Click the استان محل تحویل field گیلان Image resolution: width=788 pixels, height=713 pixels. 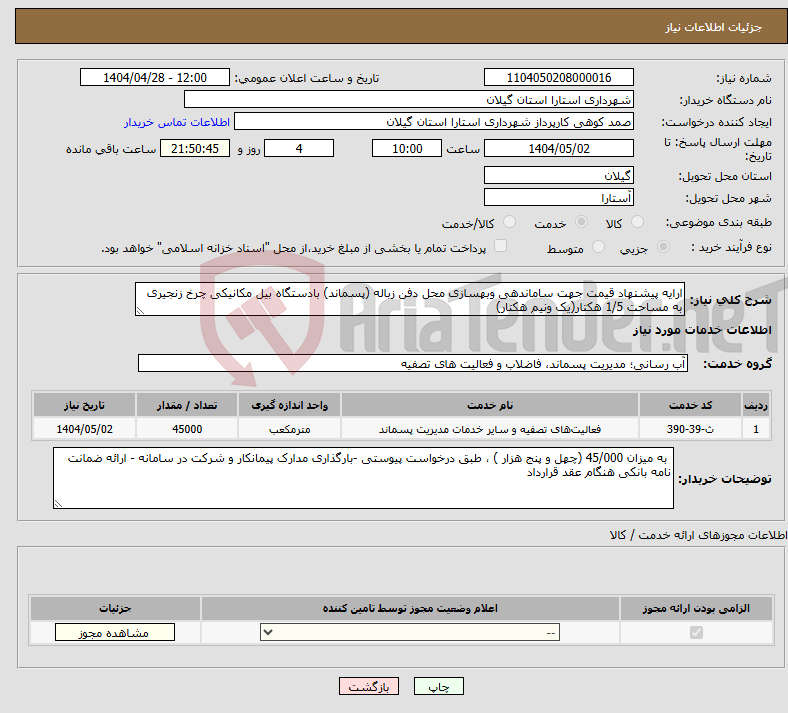[x=559, y=175]
